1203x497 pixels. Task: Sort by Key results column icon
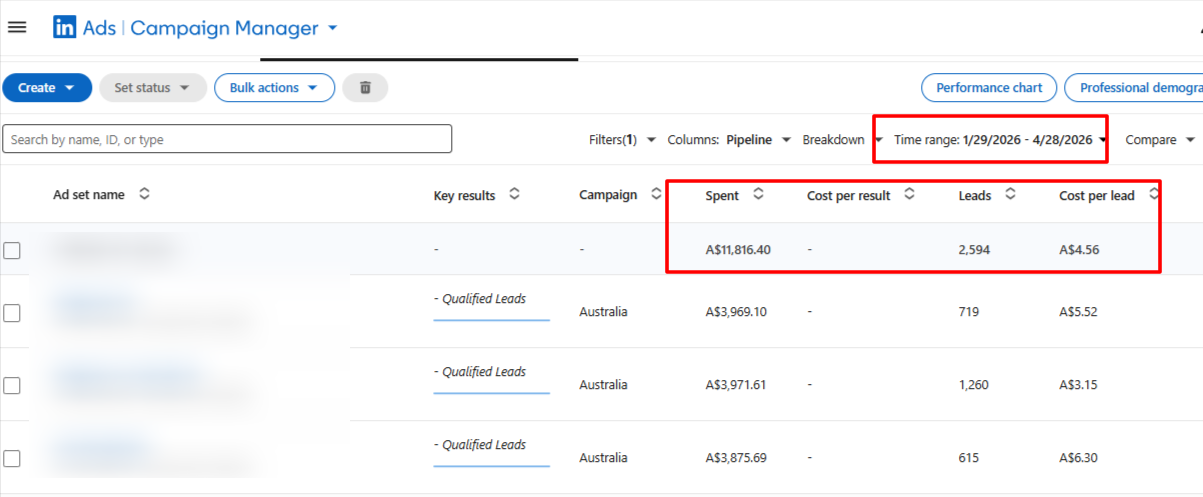pyautogui.click(x=514, y=194)
